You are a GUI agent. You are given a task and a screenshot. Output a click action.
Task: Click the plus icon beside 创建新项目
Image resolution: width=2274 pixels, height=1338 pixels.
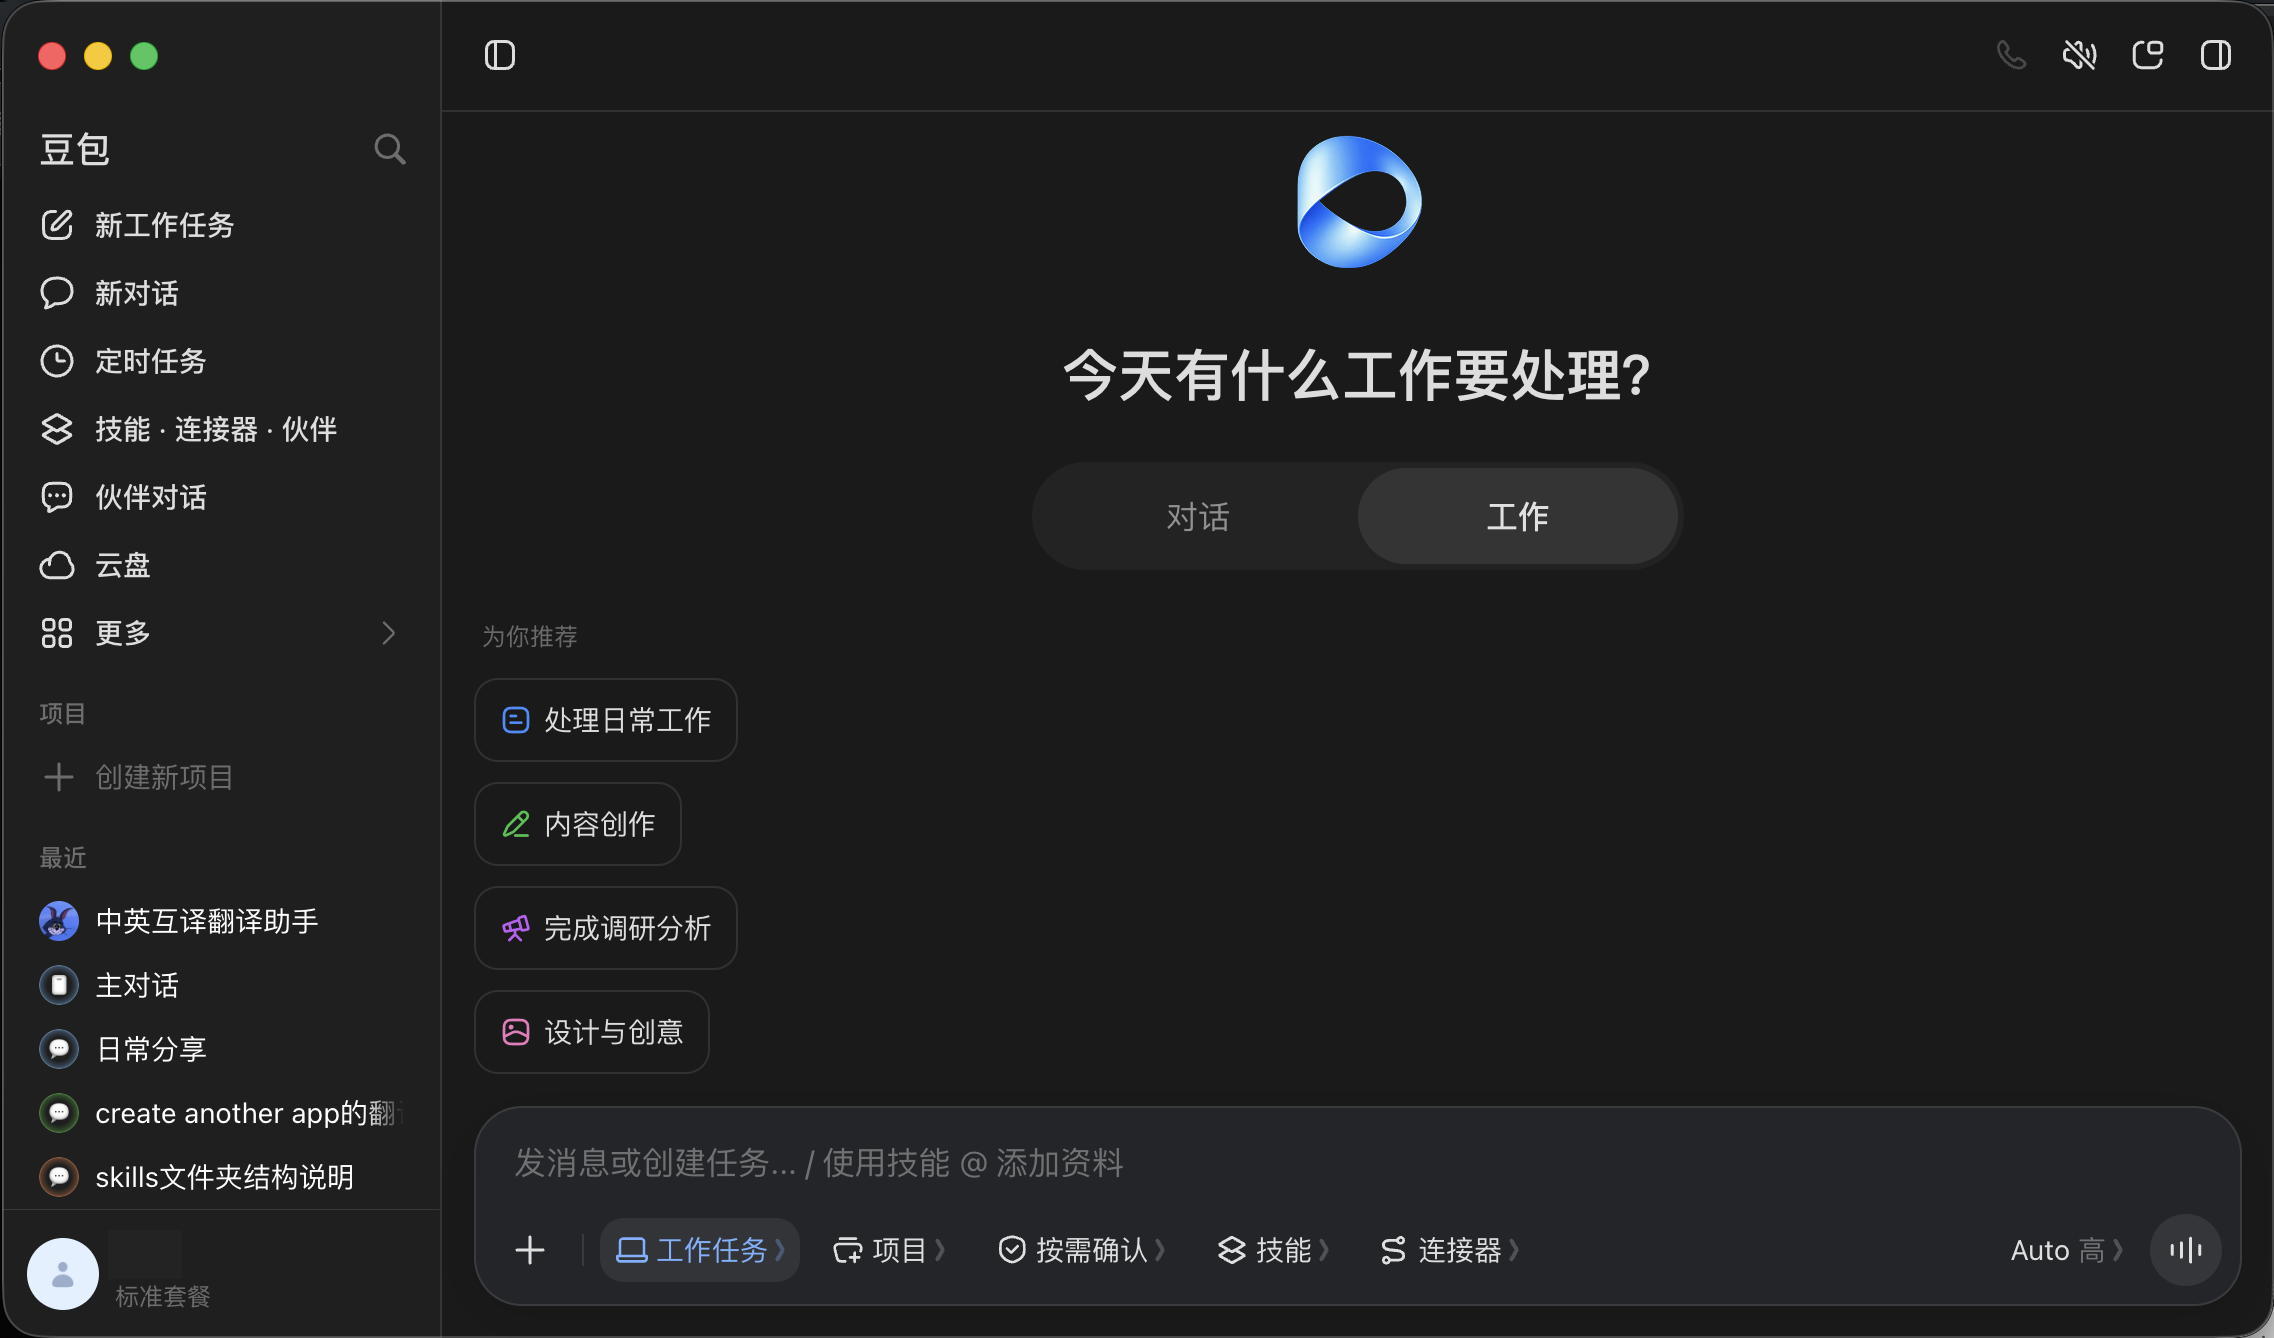(x=59, y=777)
